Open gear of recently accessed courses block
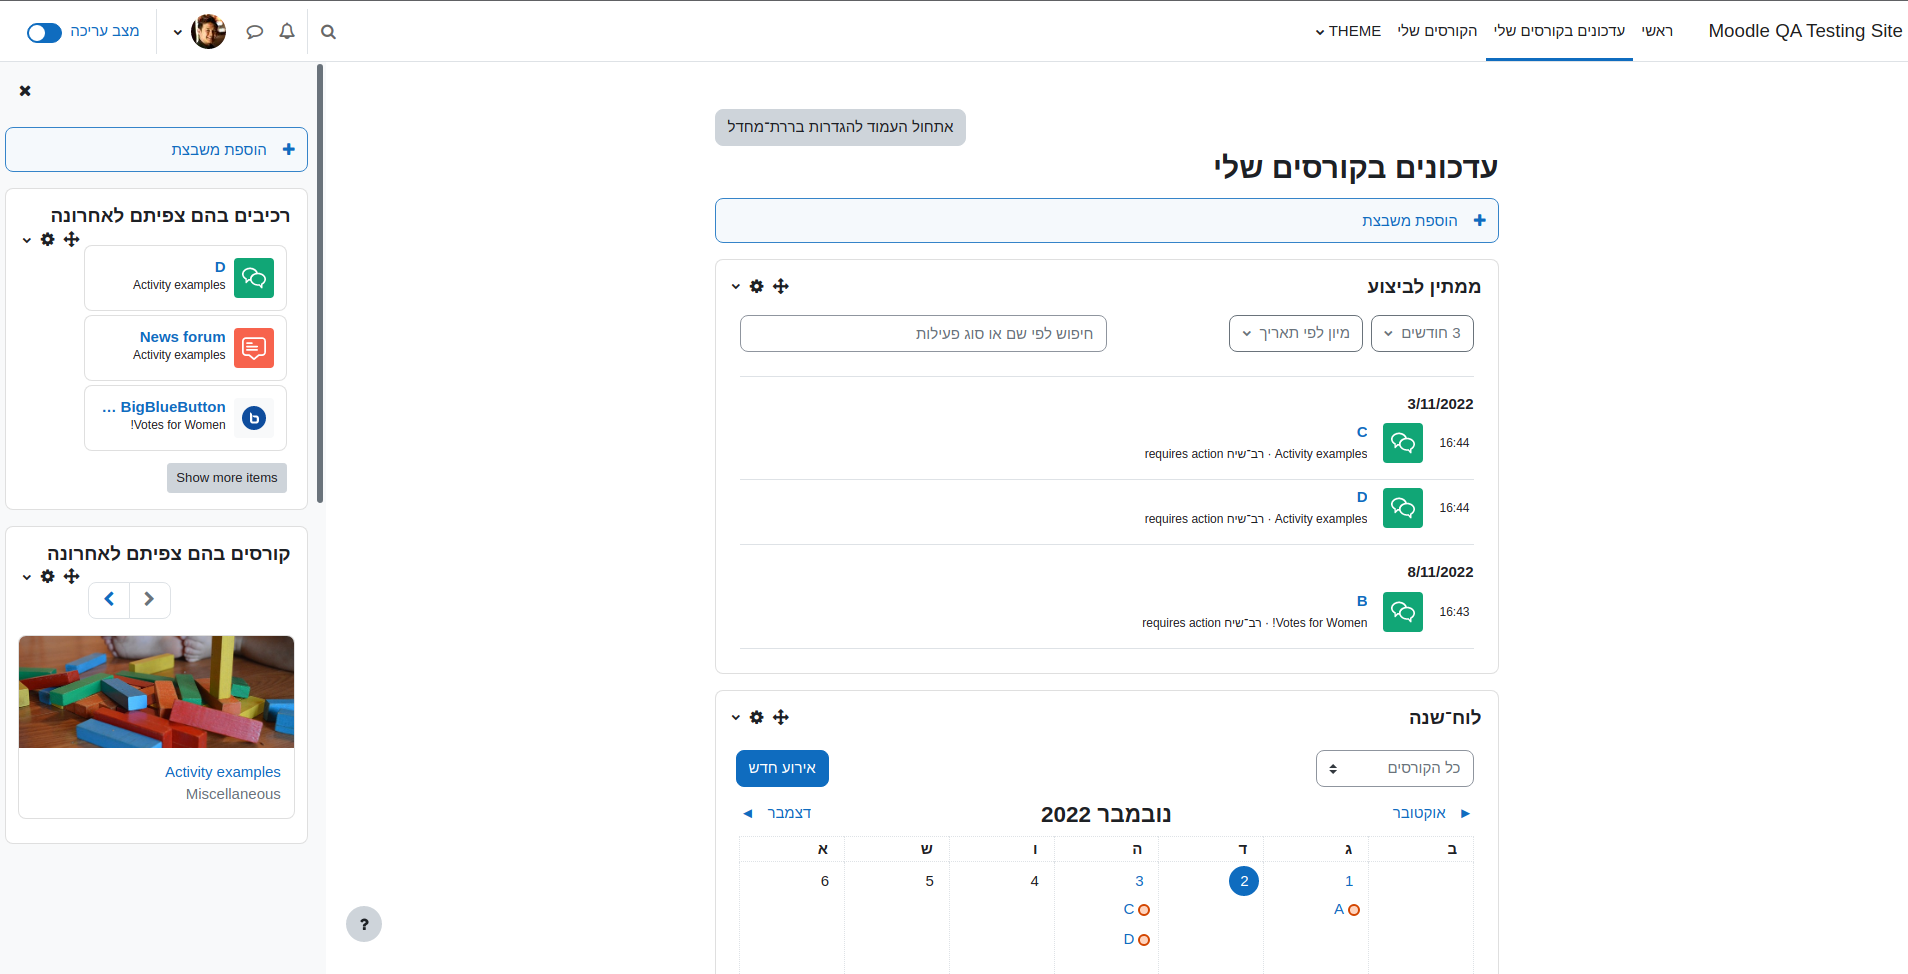 pyautogui.click(x=47, y=576)
